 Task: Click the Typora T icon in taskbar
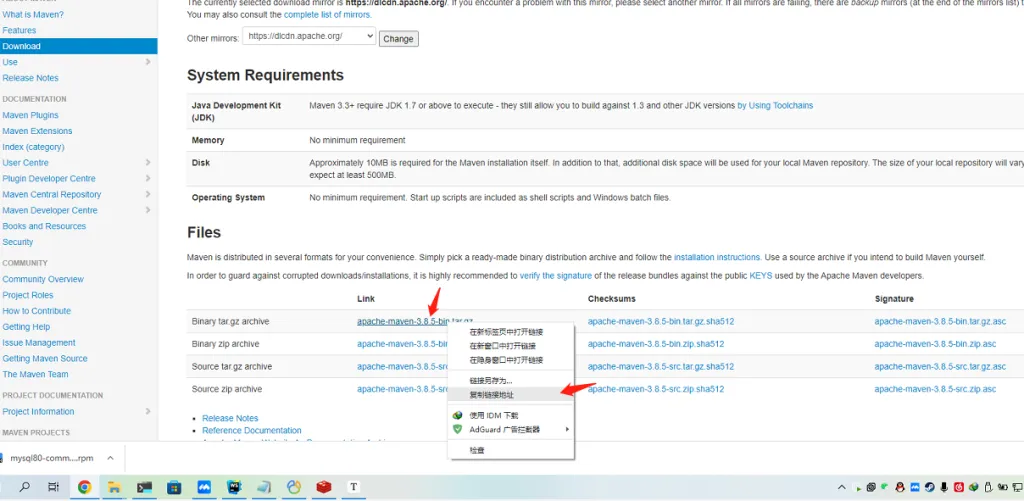click(x=353, y=487)
